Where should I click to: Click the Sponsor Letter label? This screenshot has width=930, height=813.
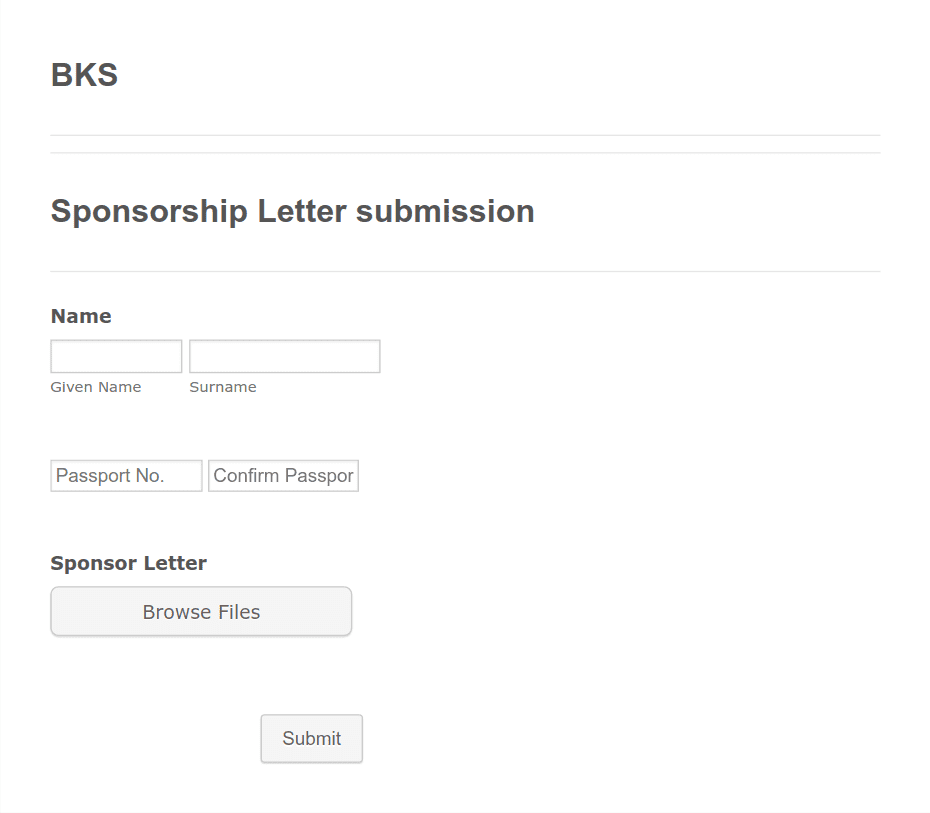tap(128, 563)
